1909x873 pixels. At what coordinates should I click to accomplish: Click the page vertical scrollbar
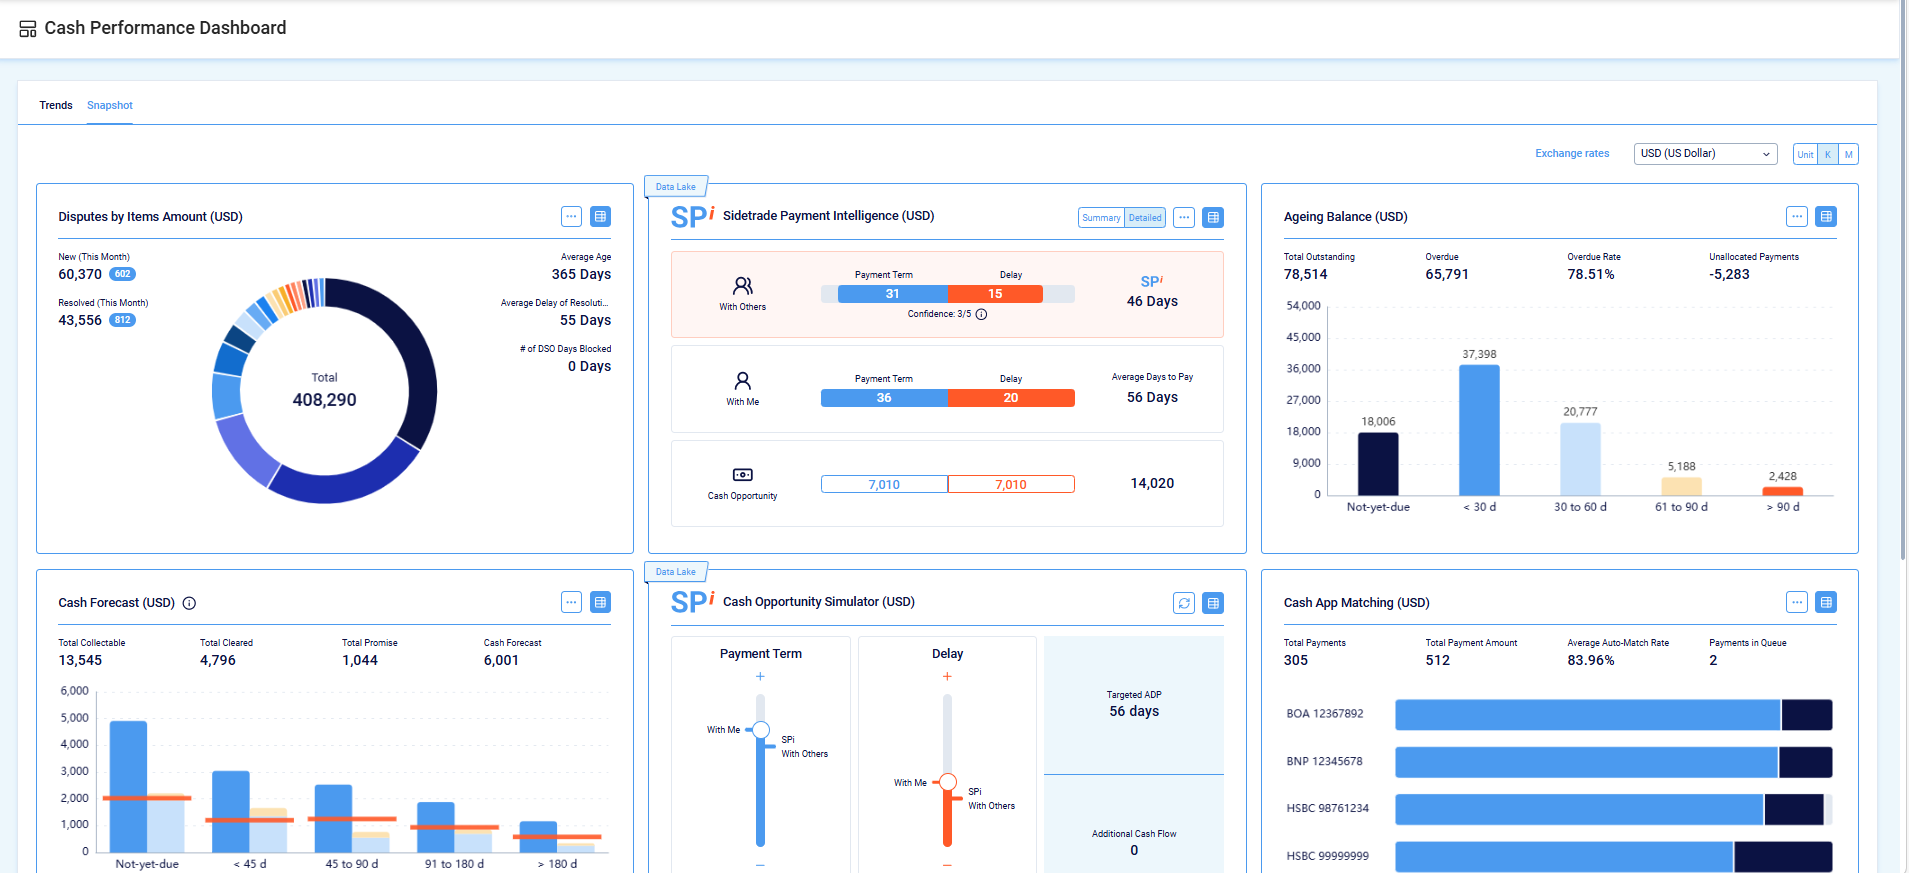(1903, 280)
